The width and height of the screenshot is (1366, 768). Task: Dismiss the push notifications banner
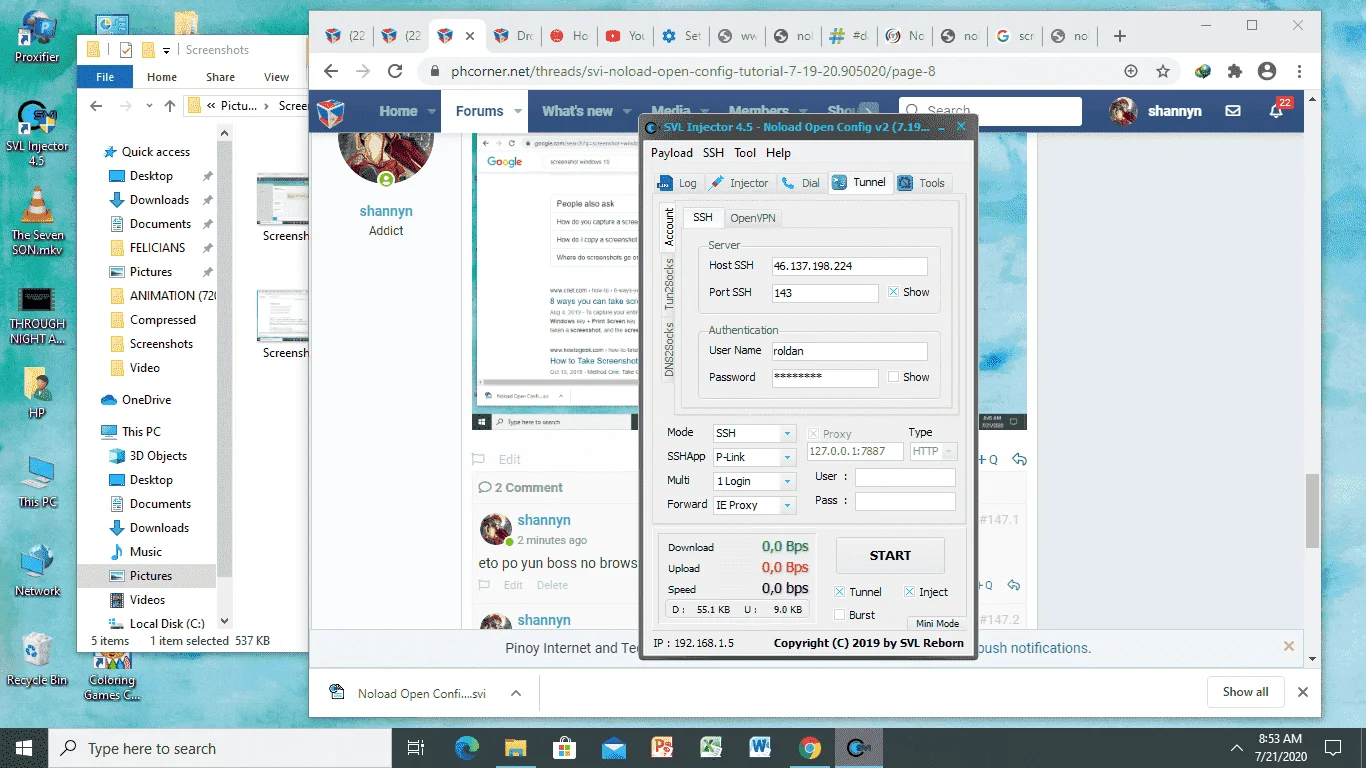coord(1289,647)
